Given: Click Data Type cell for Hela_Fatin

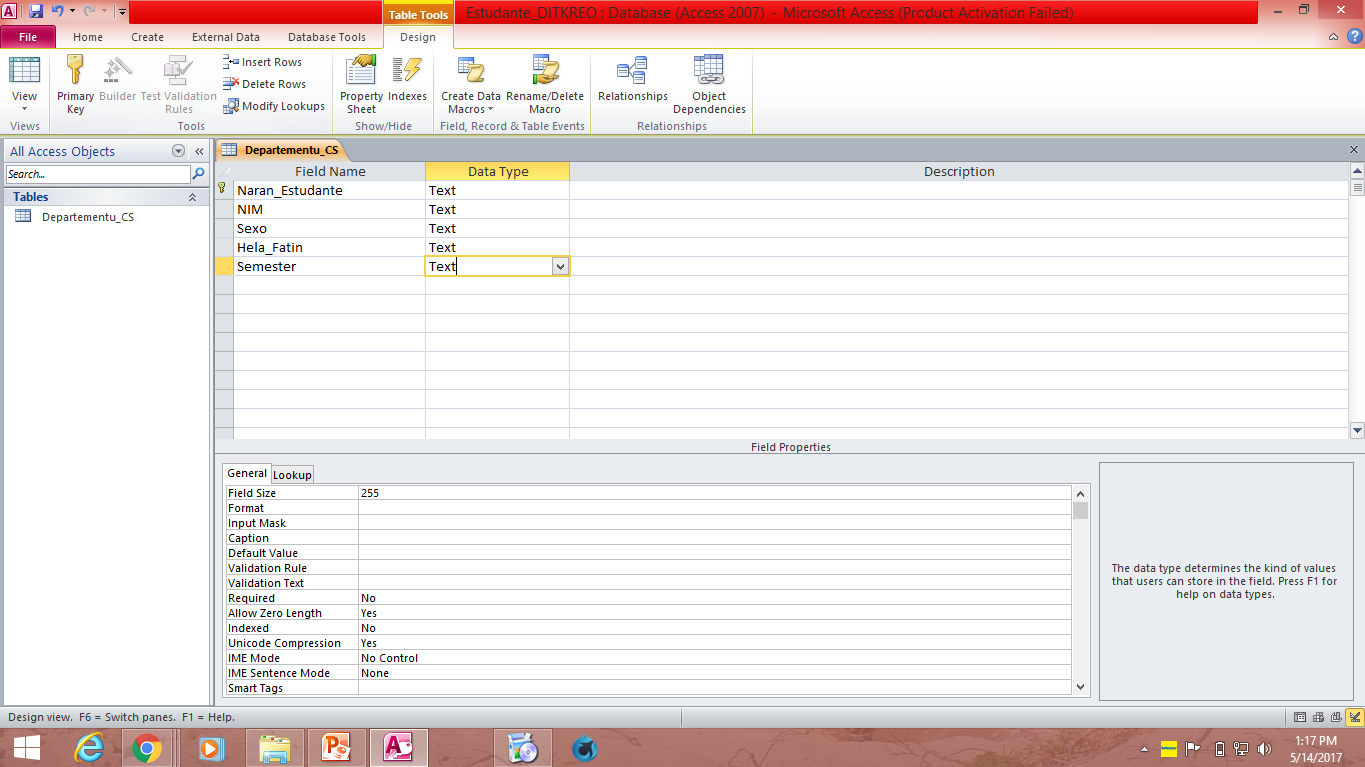Looking at the screenshot, I should click(497, 247).
